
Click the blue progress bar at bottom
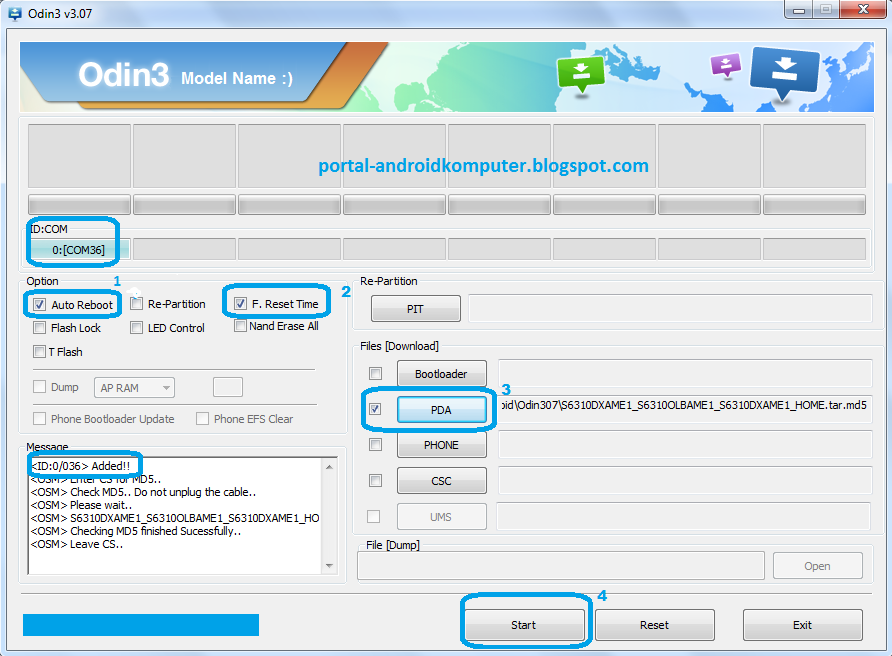(x=141, y=624)
